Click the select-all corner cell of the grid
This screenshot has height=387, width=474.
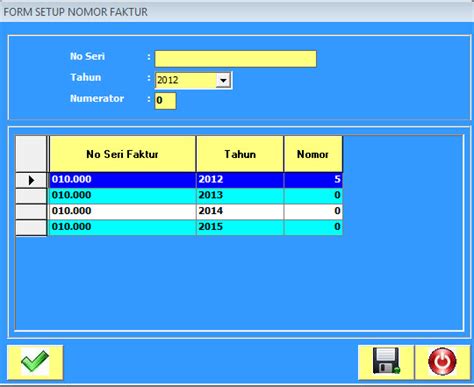point(31,154)
